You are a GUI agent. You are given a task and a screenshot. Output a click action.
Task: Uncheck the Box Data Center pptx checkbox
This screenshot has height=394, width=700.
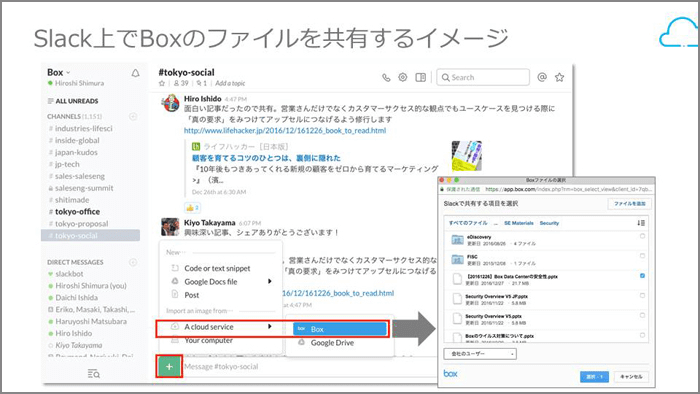(642, 276)
